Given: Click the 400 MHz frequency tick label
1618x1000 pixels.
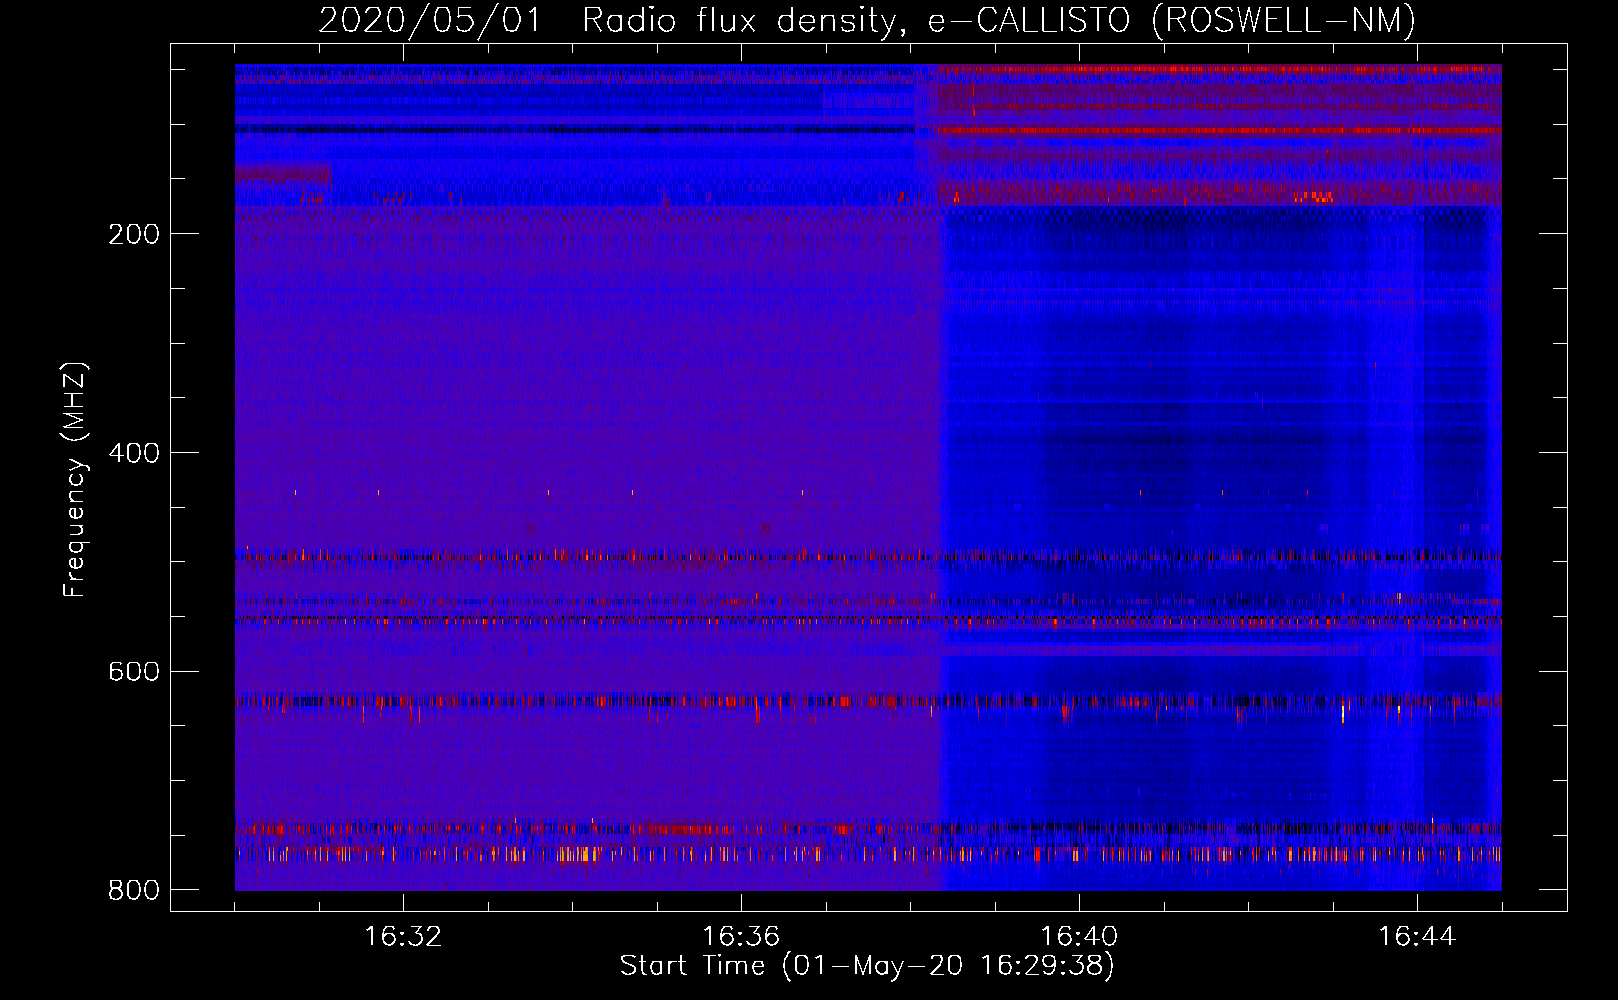Looking at the screenshot, I should tap(134, 453).
